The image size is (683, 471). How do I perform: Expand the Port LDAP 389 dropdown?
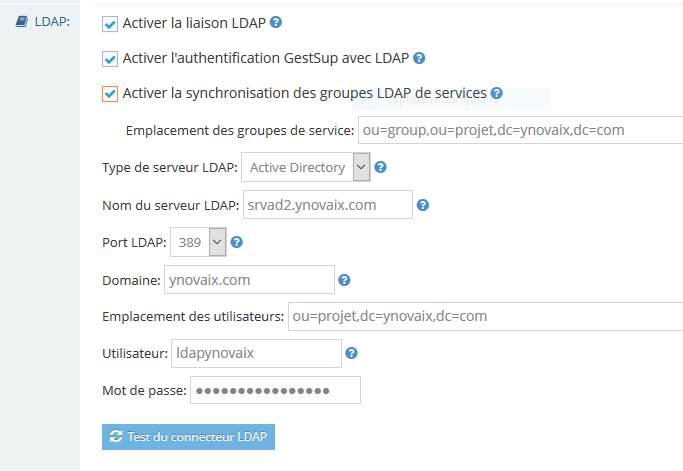pyautogui.click(x=198, y=242)
